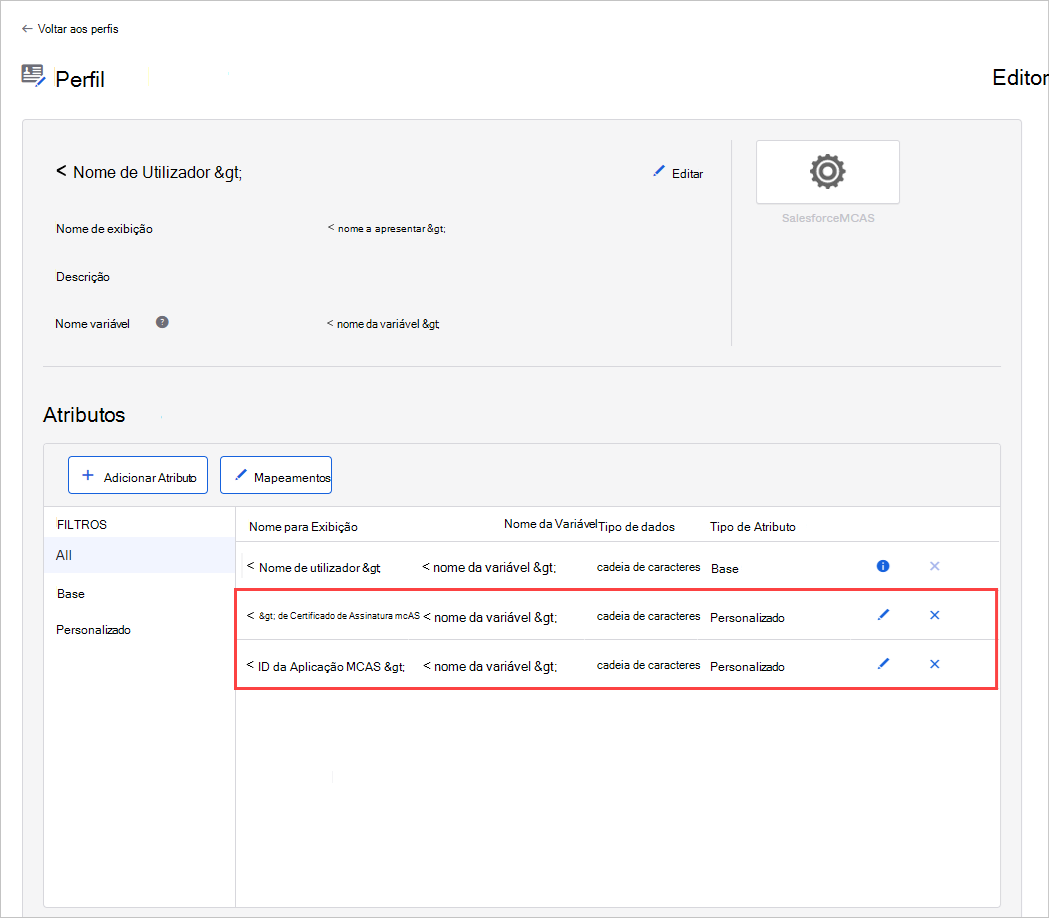This screenshot has width=1049, height=918.
Task: Delete the ID da Aplicação MCAS attribute
Action: coord(935,664)
